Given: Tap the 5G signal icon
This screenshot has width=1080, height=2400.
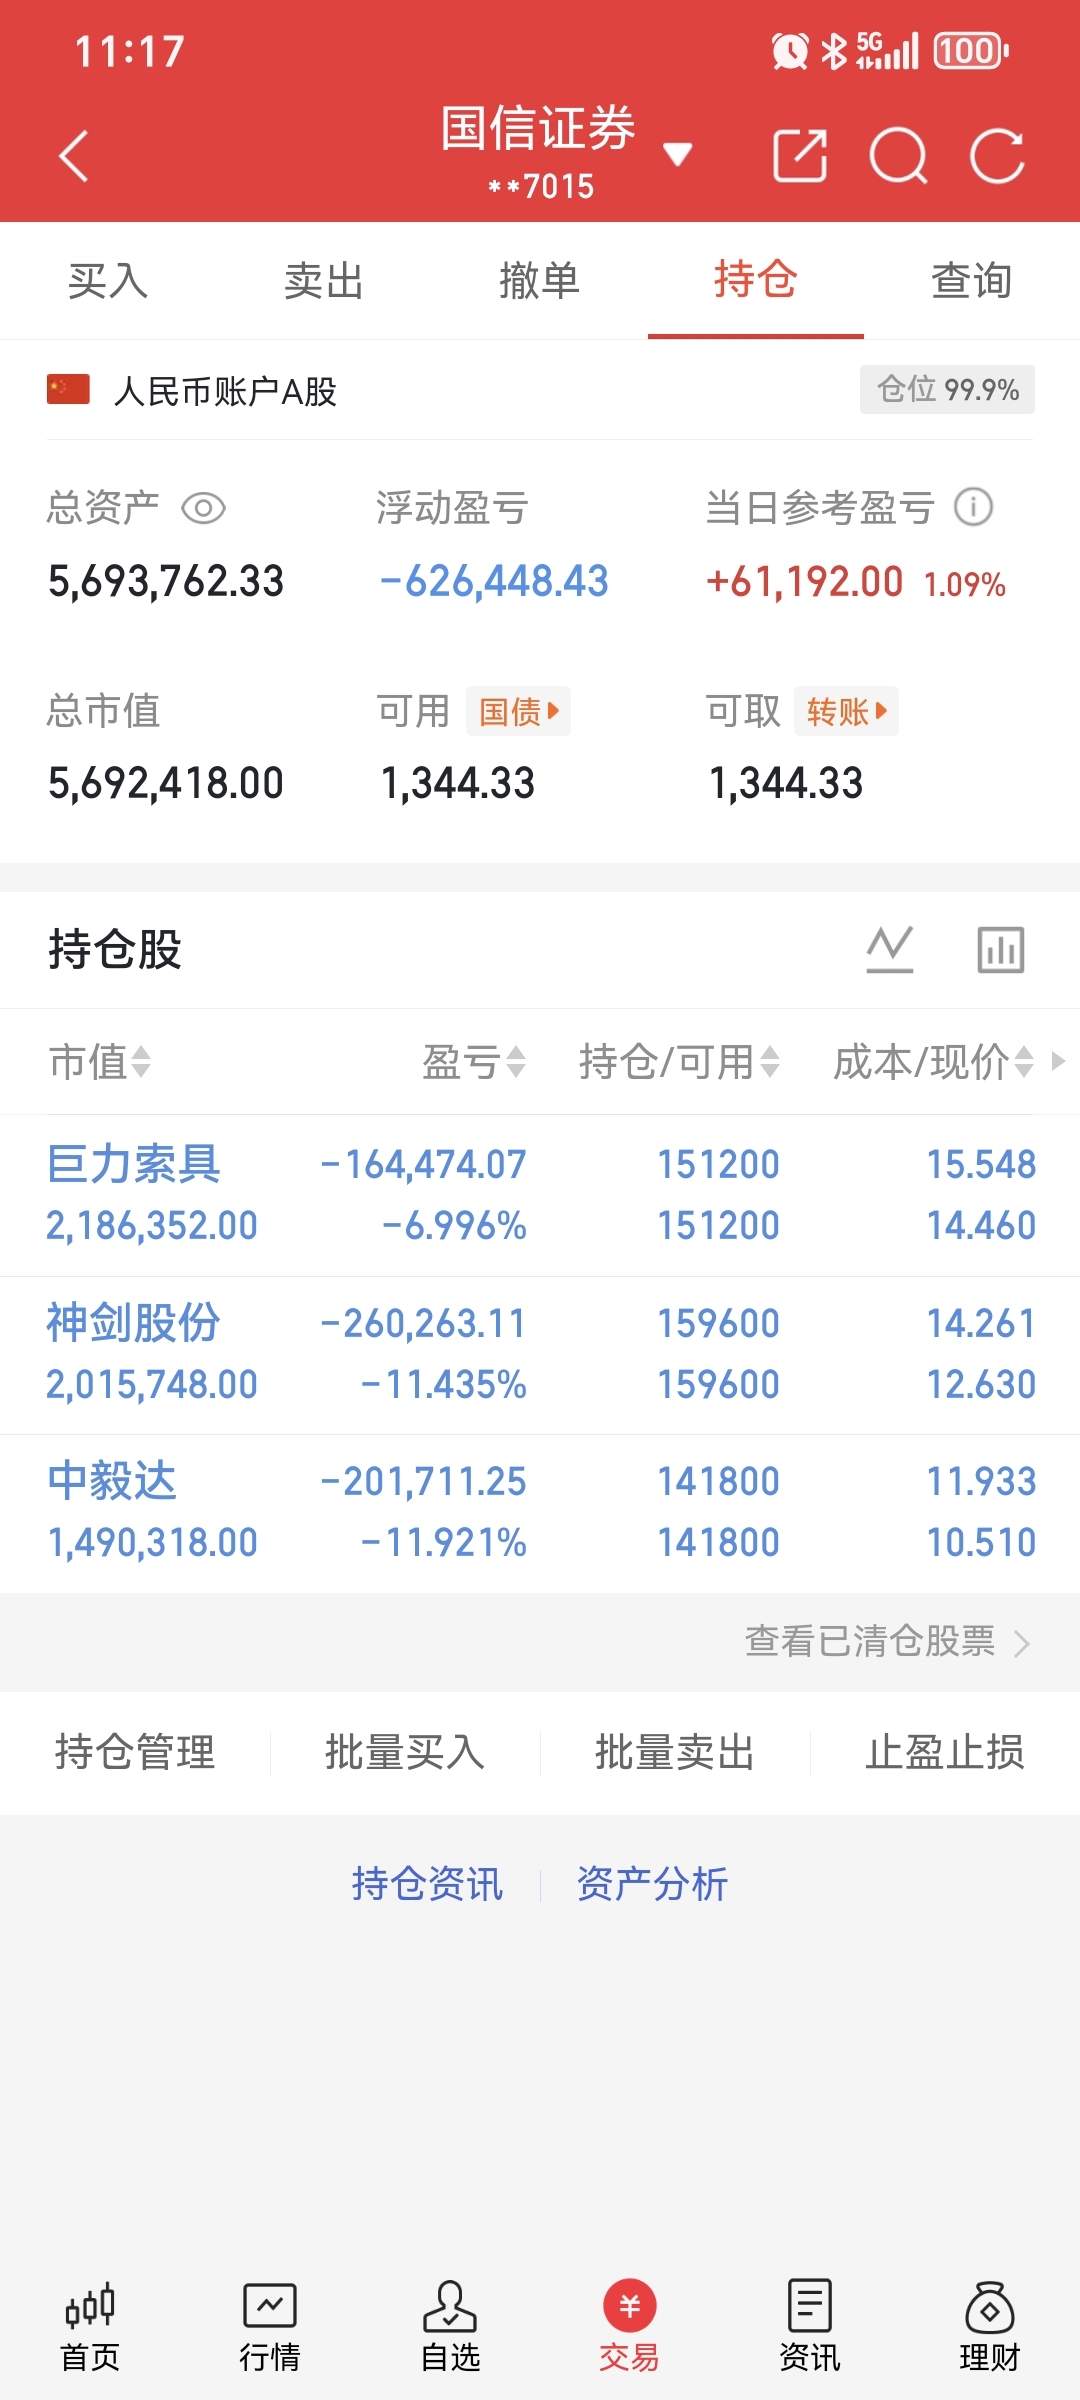Looking at the screenshot, I should [887, 51].
